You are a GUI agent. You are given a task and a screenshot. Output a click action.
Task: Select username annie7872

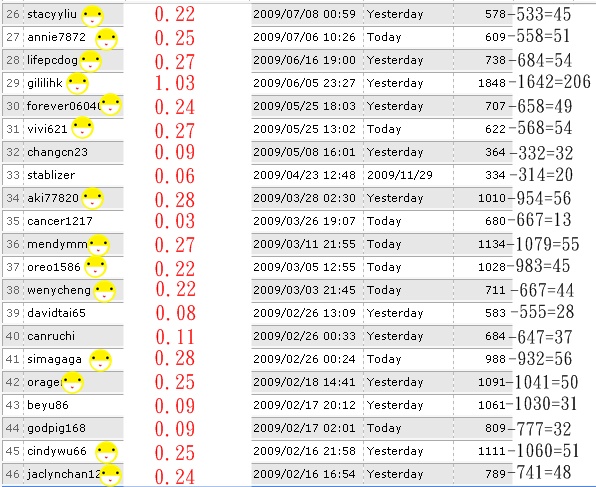[56, 37]
